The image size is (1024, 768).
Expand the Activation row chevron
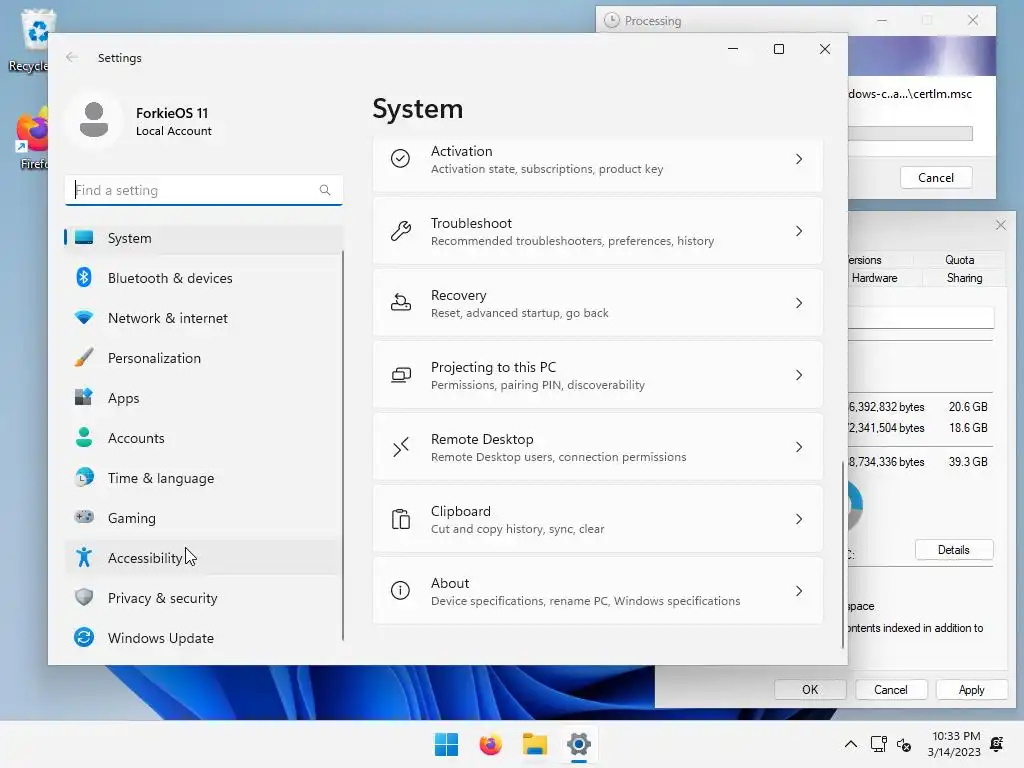(x=799, y=159)
